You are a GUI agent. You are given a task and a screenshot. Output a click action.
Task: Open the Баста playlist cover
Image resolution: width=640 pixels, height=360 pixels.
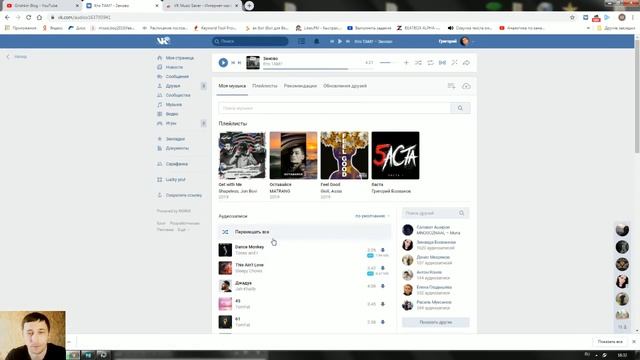point(395,155)
